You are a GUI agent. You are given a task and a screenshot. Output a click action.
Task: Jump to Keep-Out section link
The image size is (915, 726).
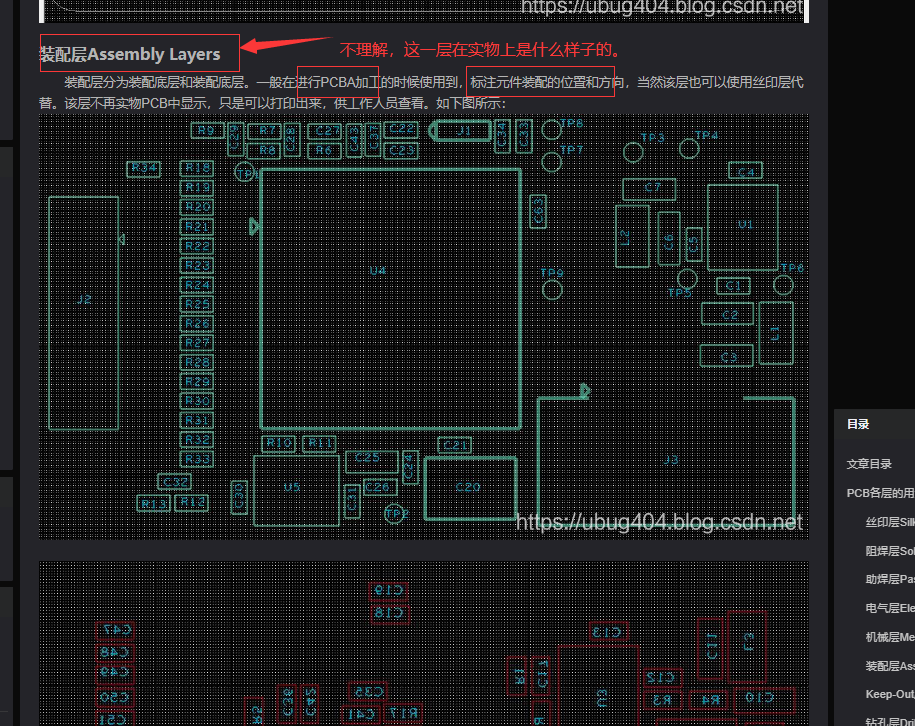890,694
